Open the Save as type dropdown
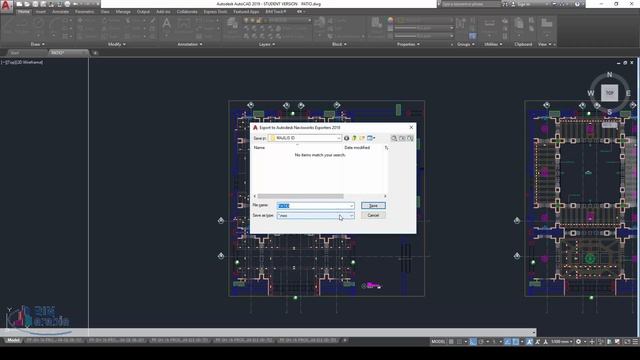Screen dimensions: 640x360 [x=351, y=216]
